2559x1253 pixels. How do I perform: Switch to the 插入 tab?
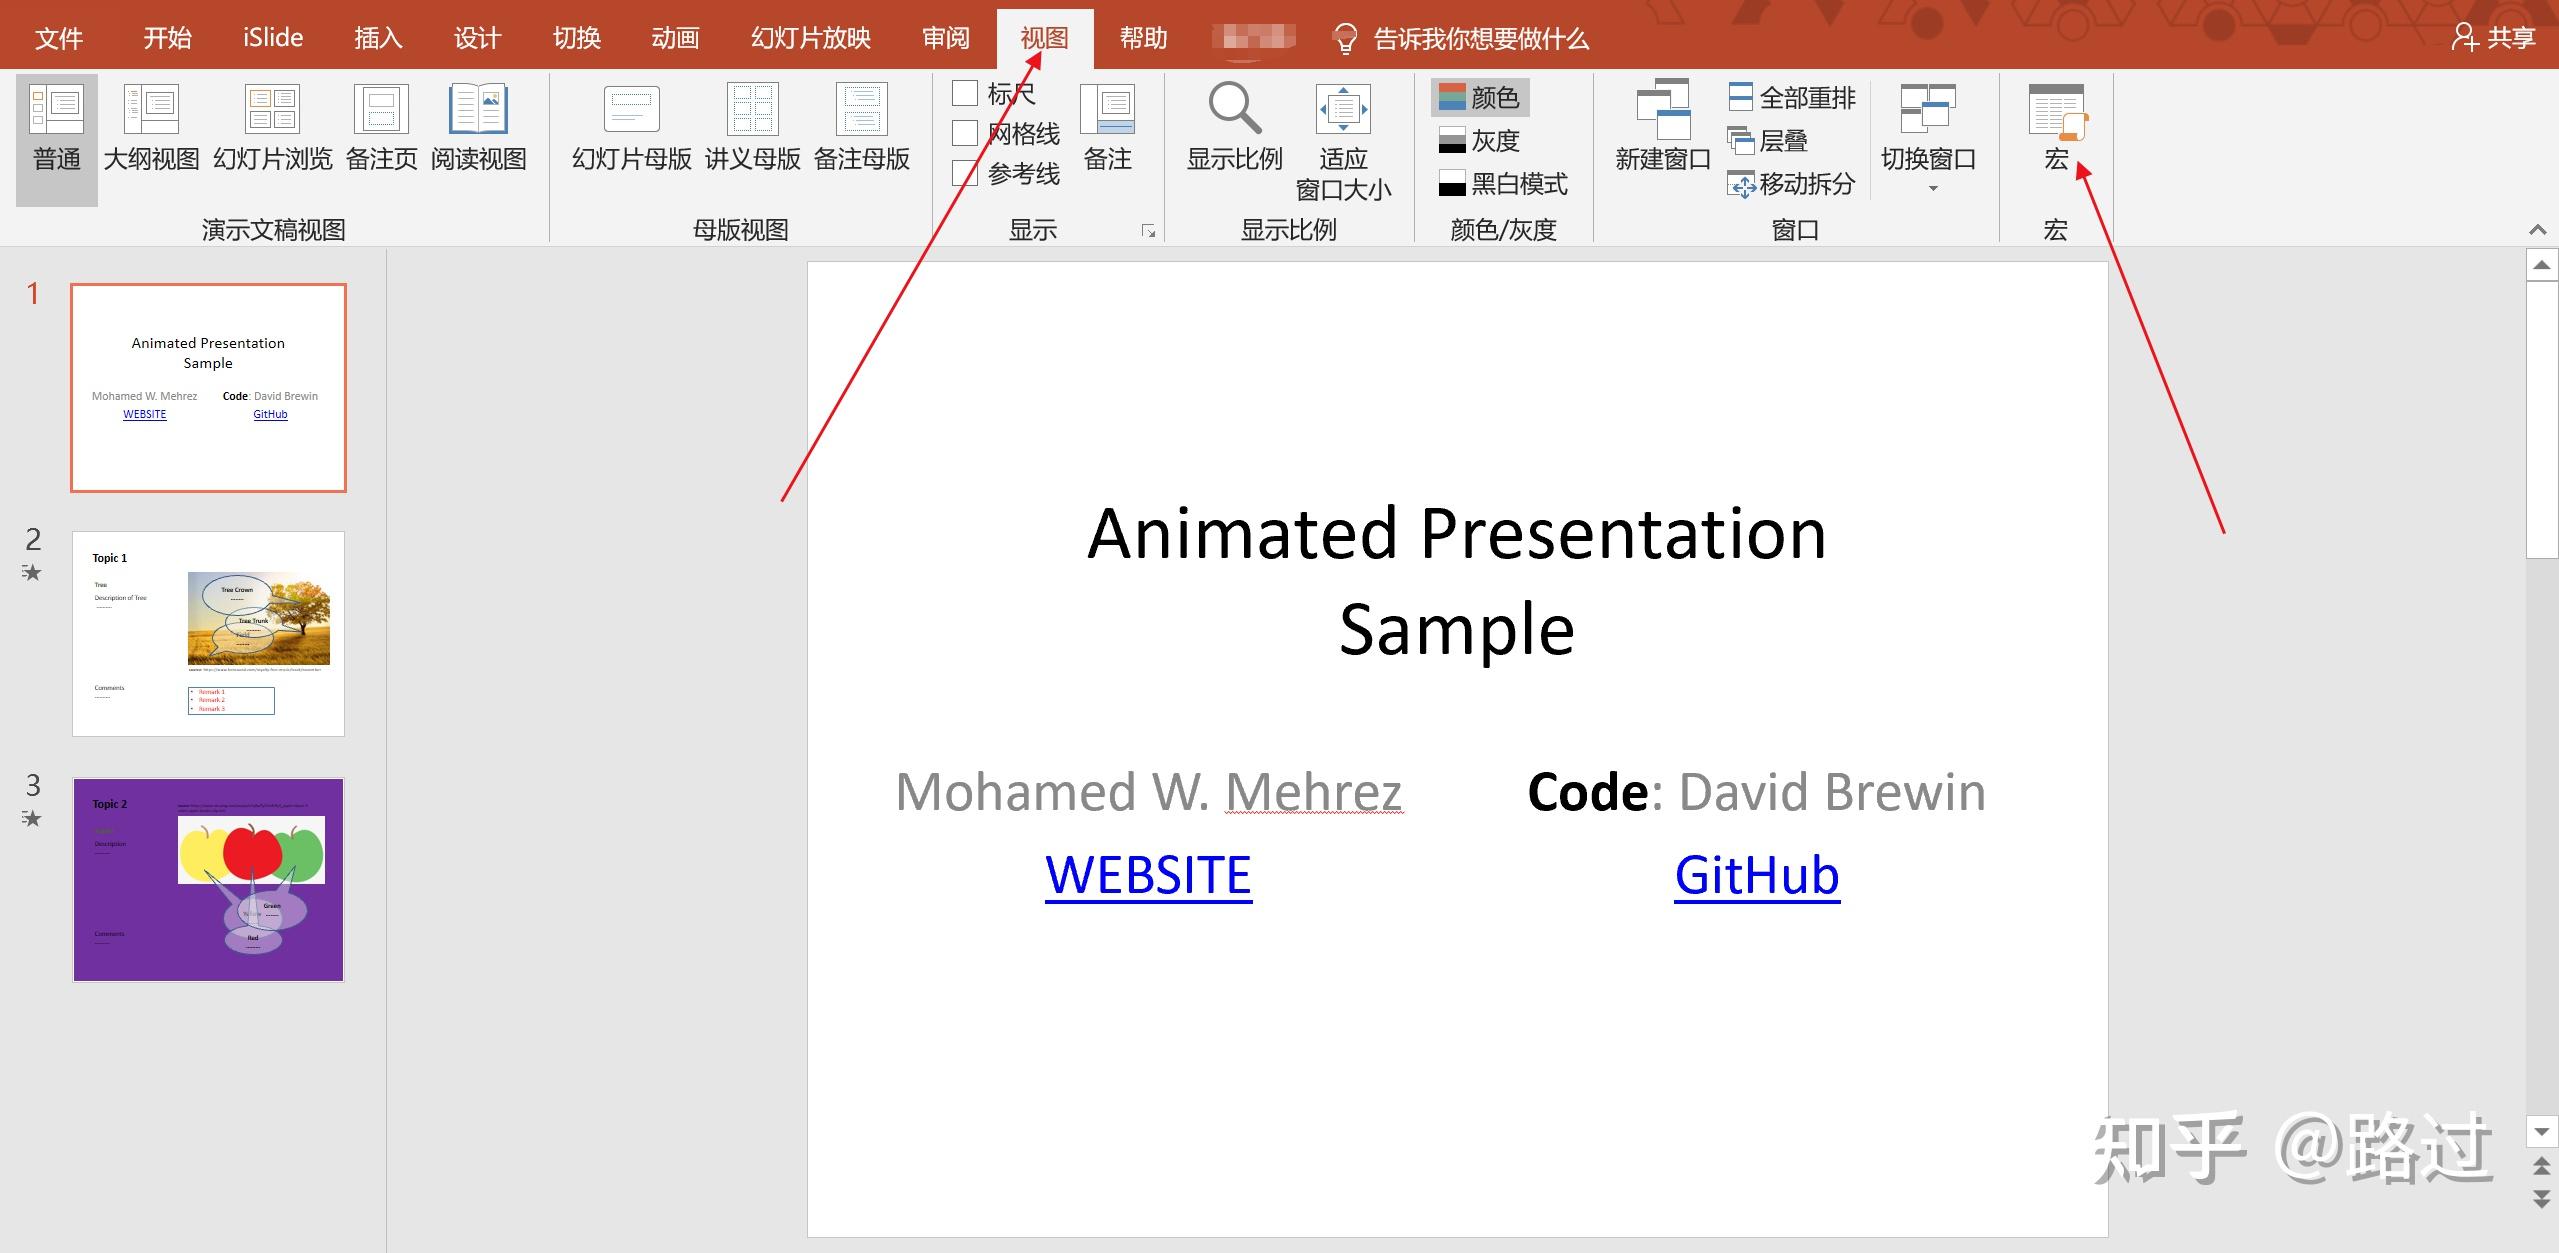(x=378, y=38)
